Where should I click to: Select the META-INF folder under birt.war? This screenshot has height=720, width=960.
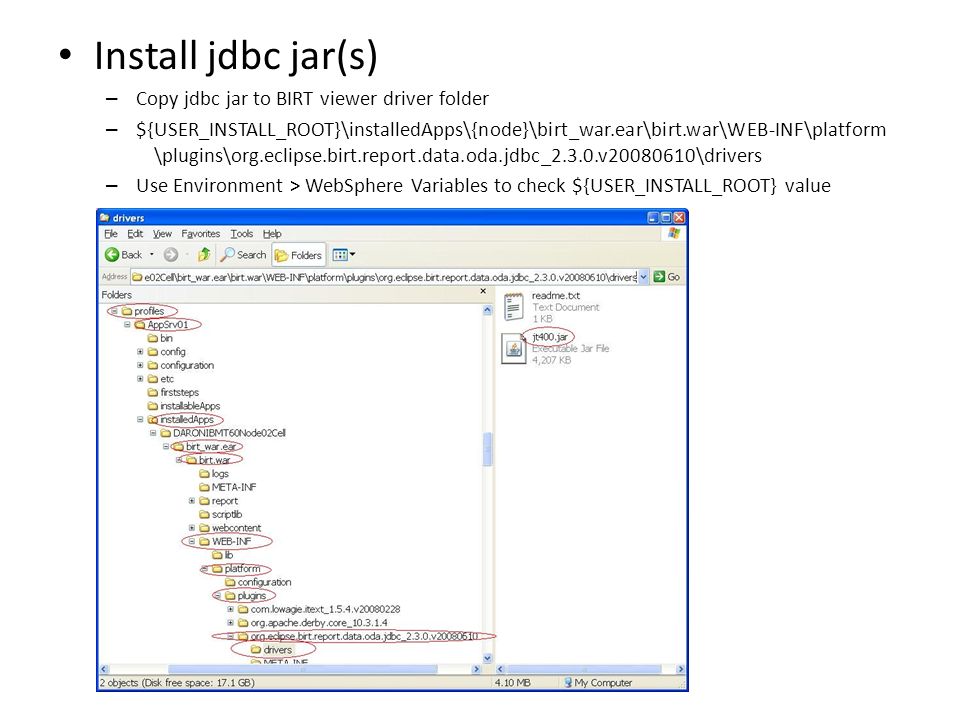point(227,487)
